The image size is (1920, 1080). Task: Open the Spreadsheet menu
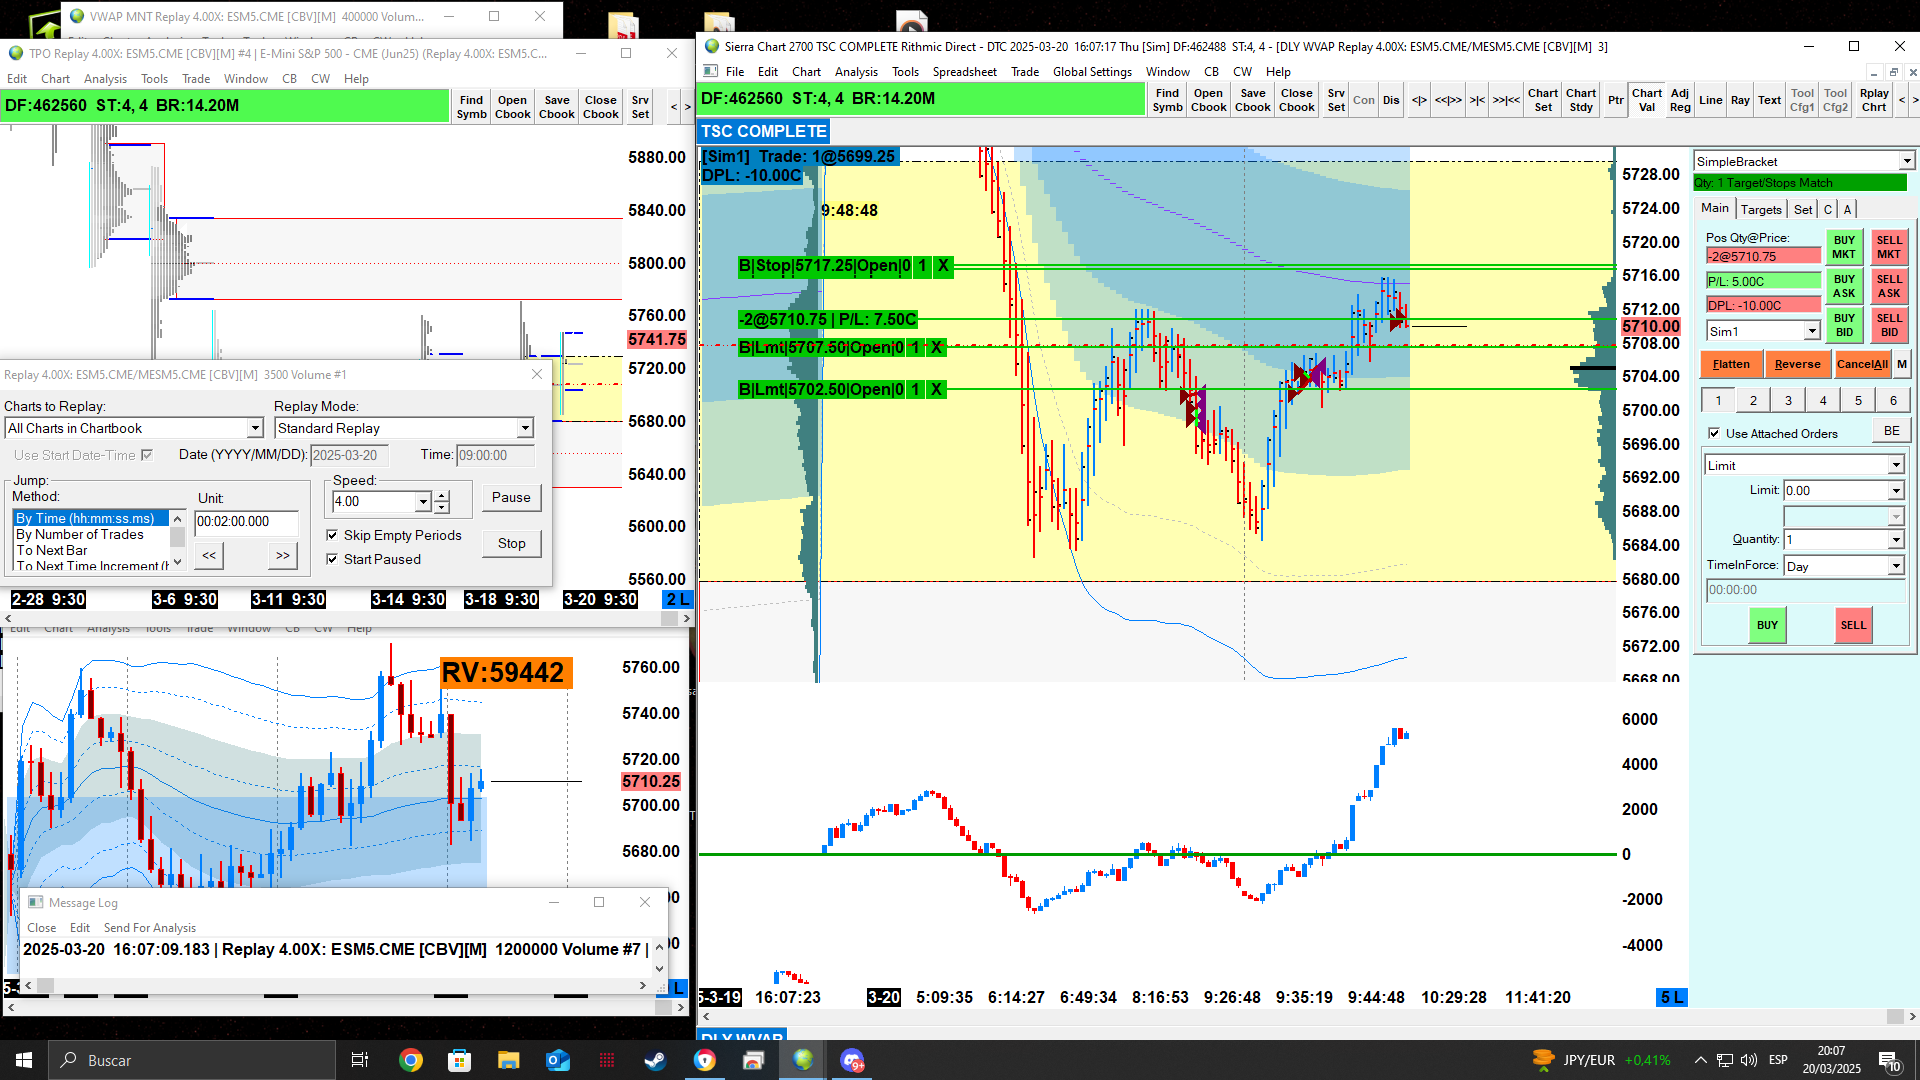coord(964,72)
